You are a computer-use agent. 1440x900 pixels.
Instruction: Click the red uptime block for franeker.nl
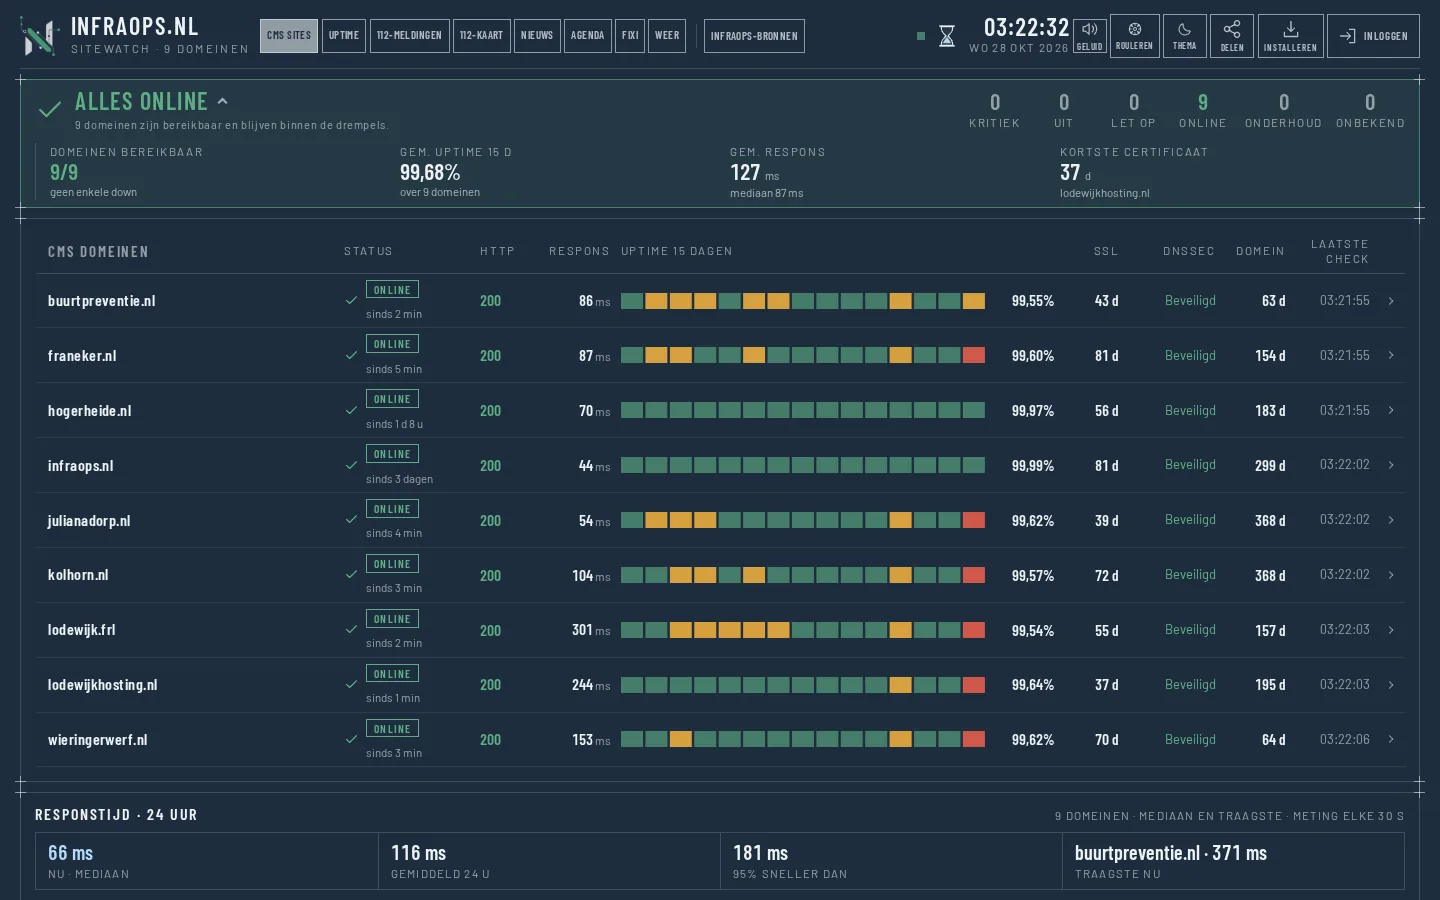[x=974, y=355]
